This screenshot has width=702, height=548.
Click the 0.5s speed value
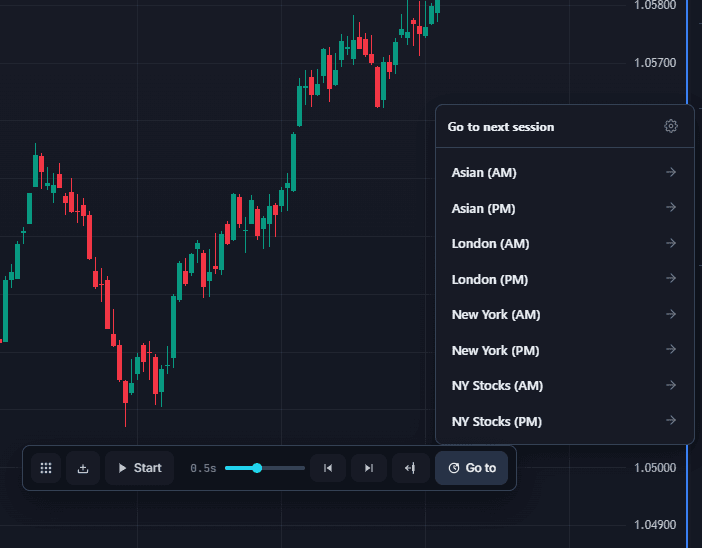(x=203, y=469)
